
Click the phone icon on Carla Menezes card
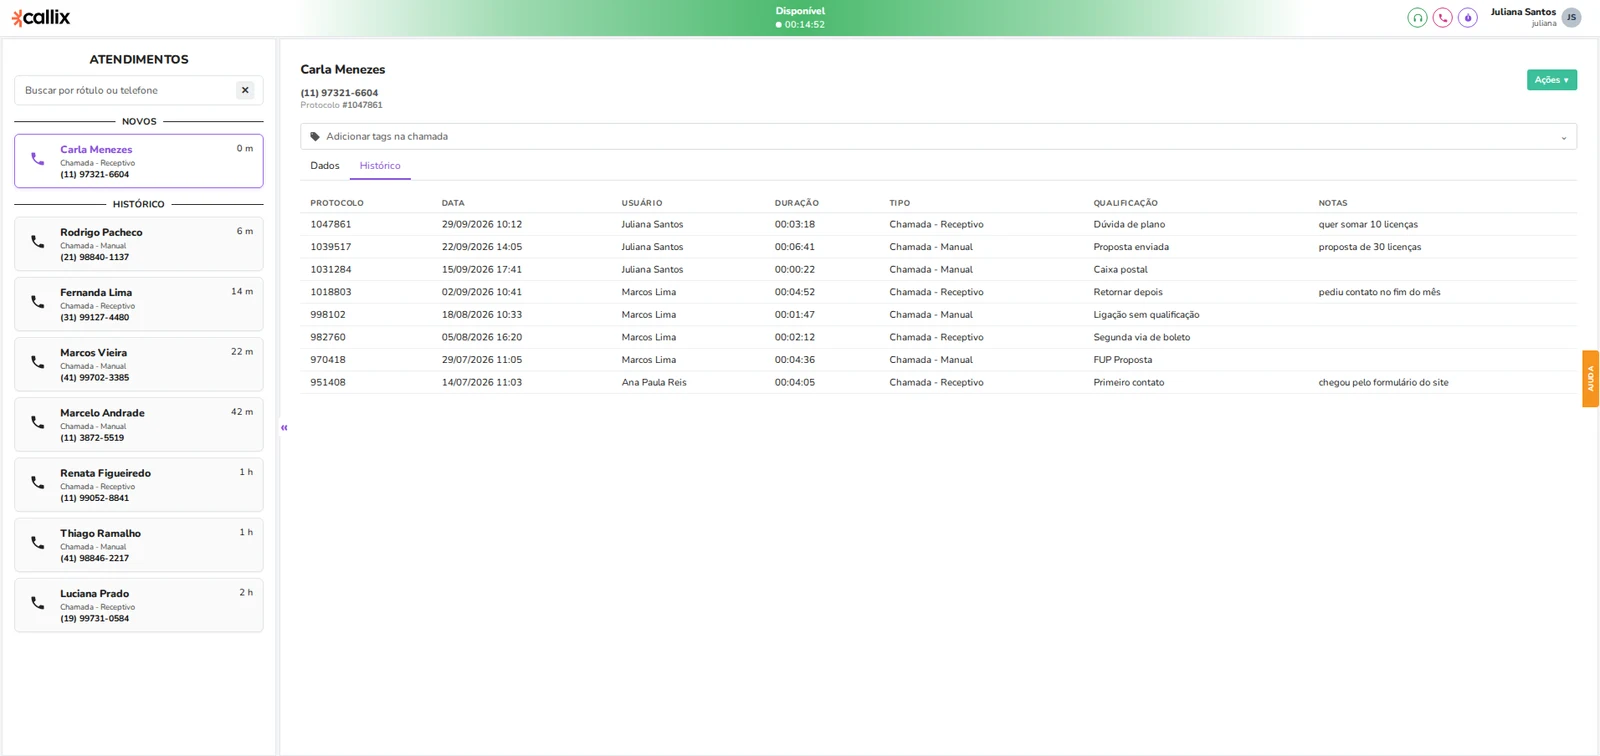tap(37, 160)
